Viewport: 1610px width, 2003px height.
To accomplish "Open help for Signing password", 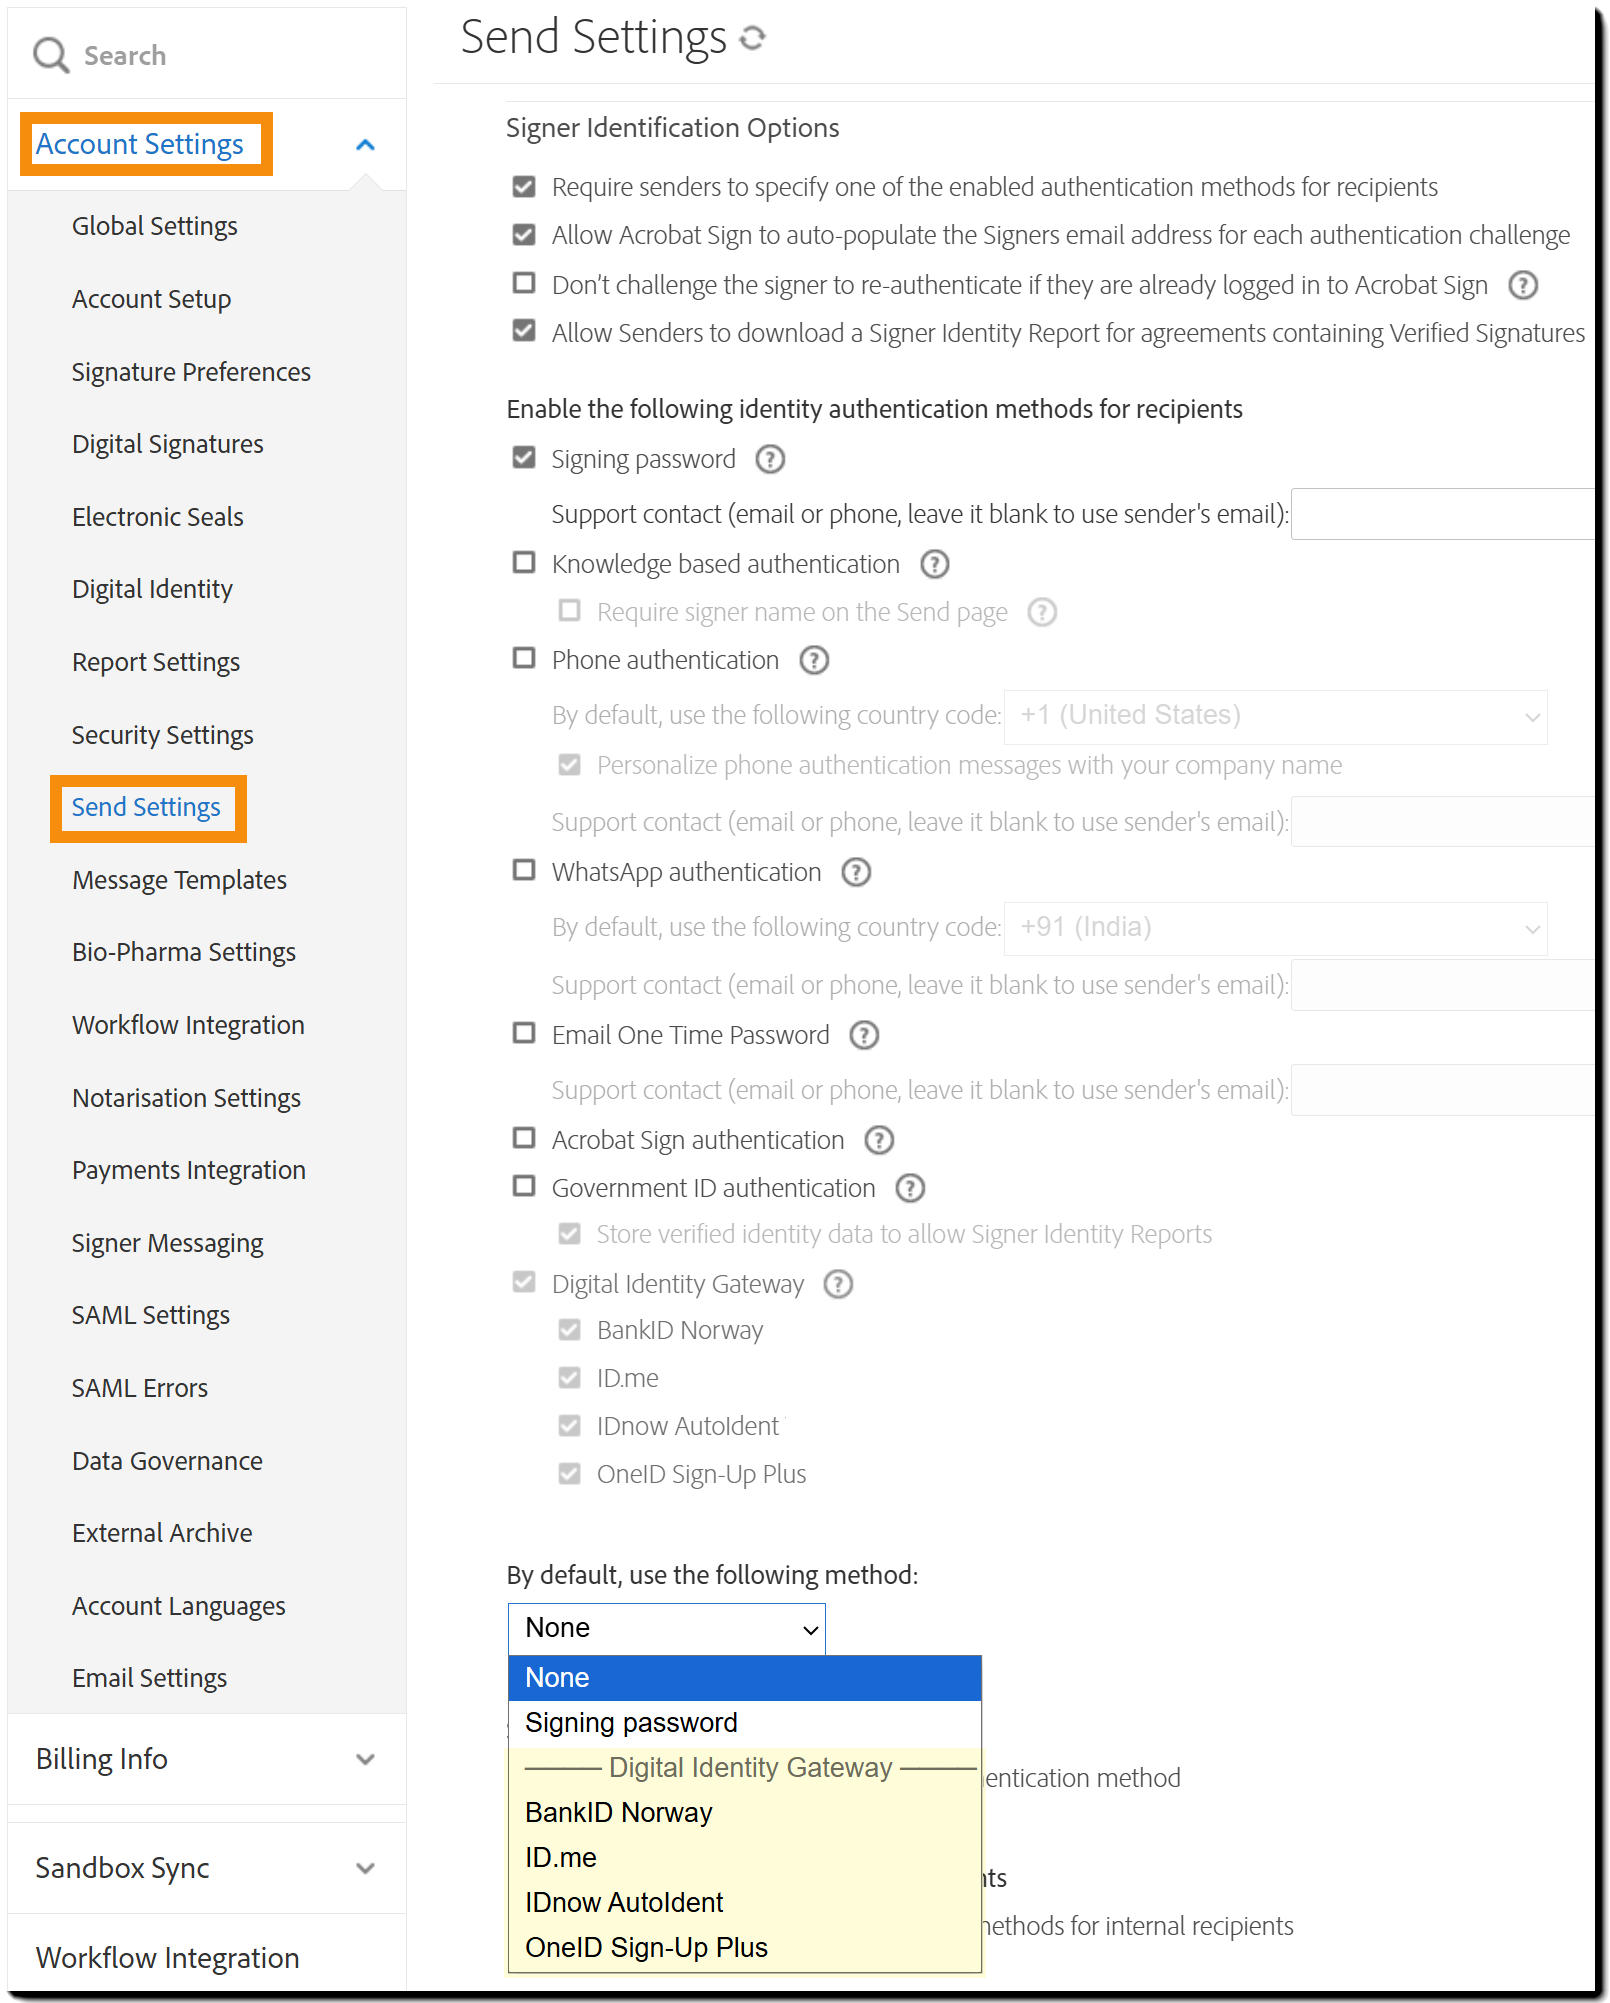I will point(768,459).
